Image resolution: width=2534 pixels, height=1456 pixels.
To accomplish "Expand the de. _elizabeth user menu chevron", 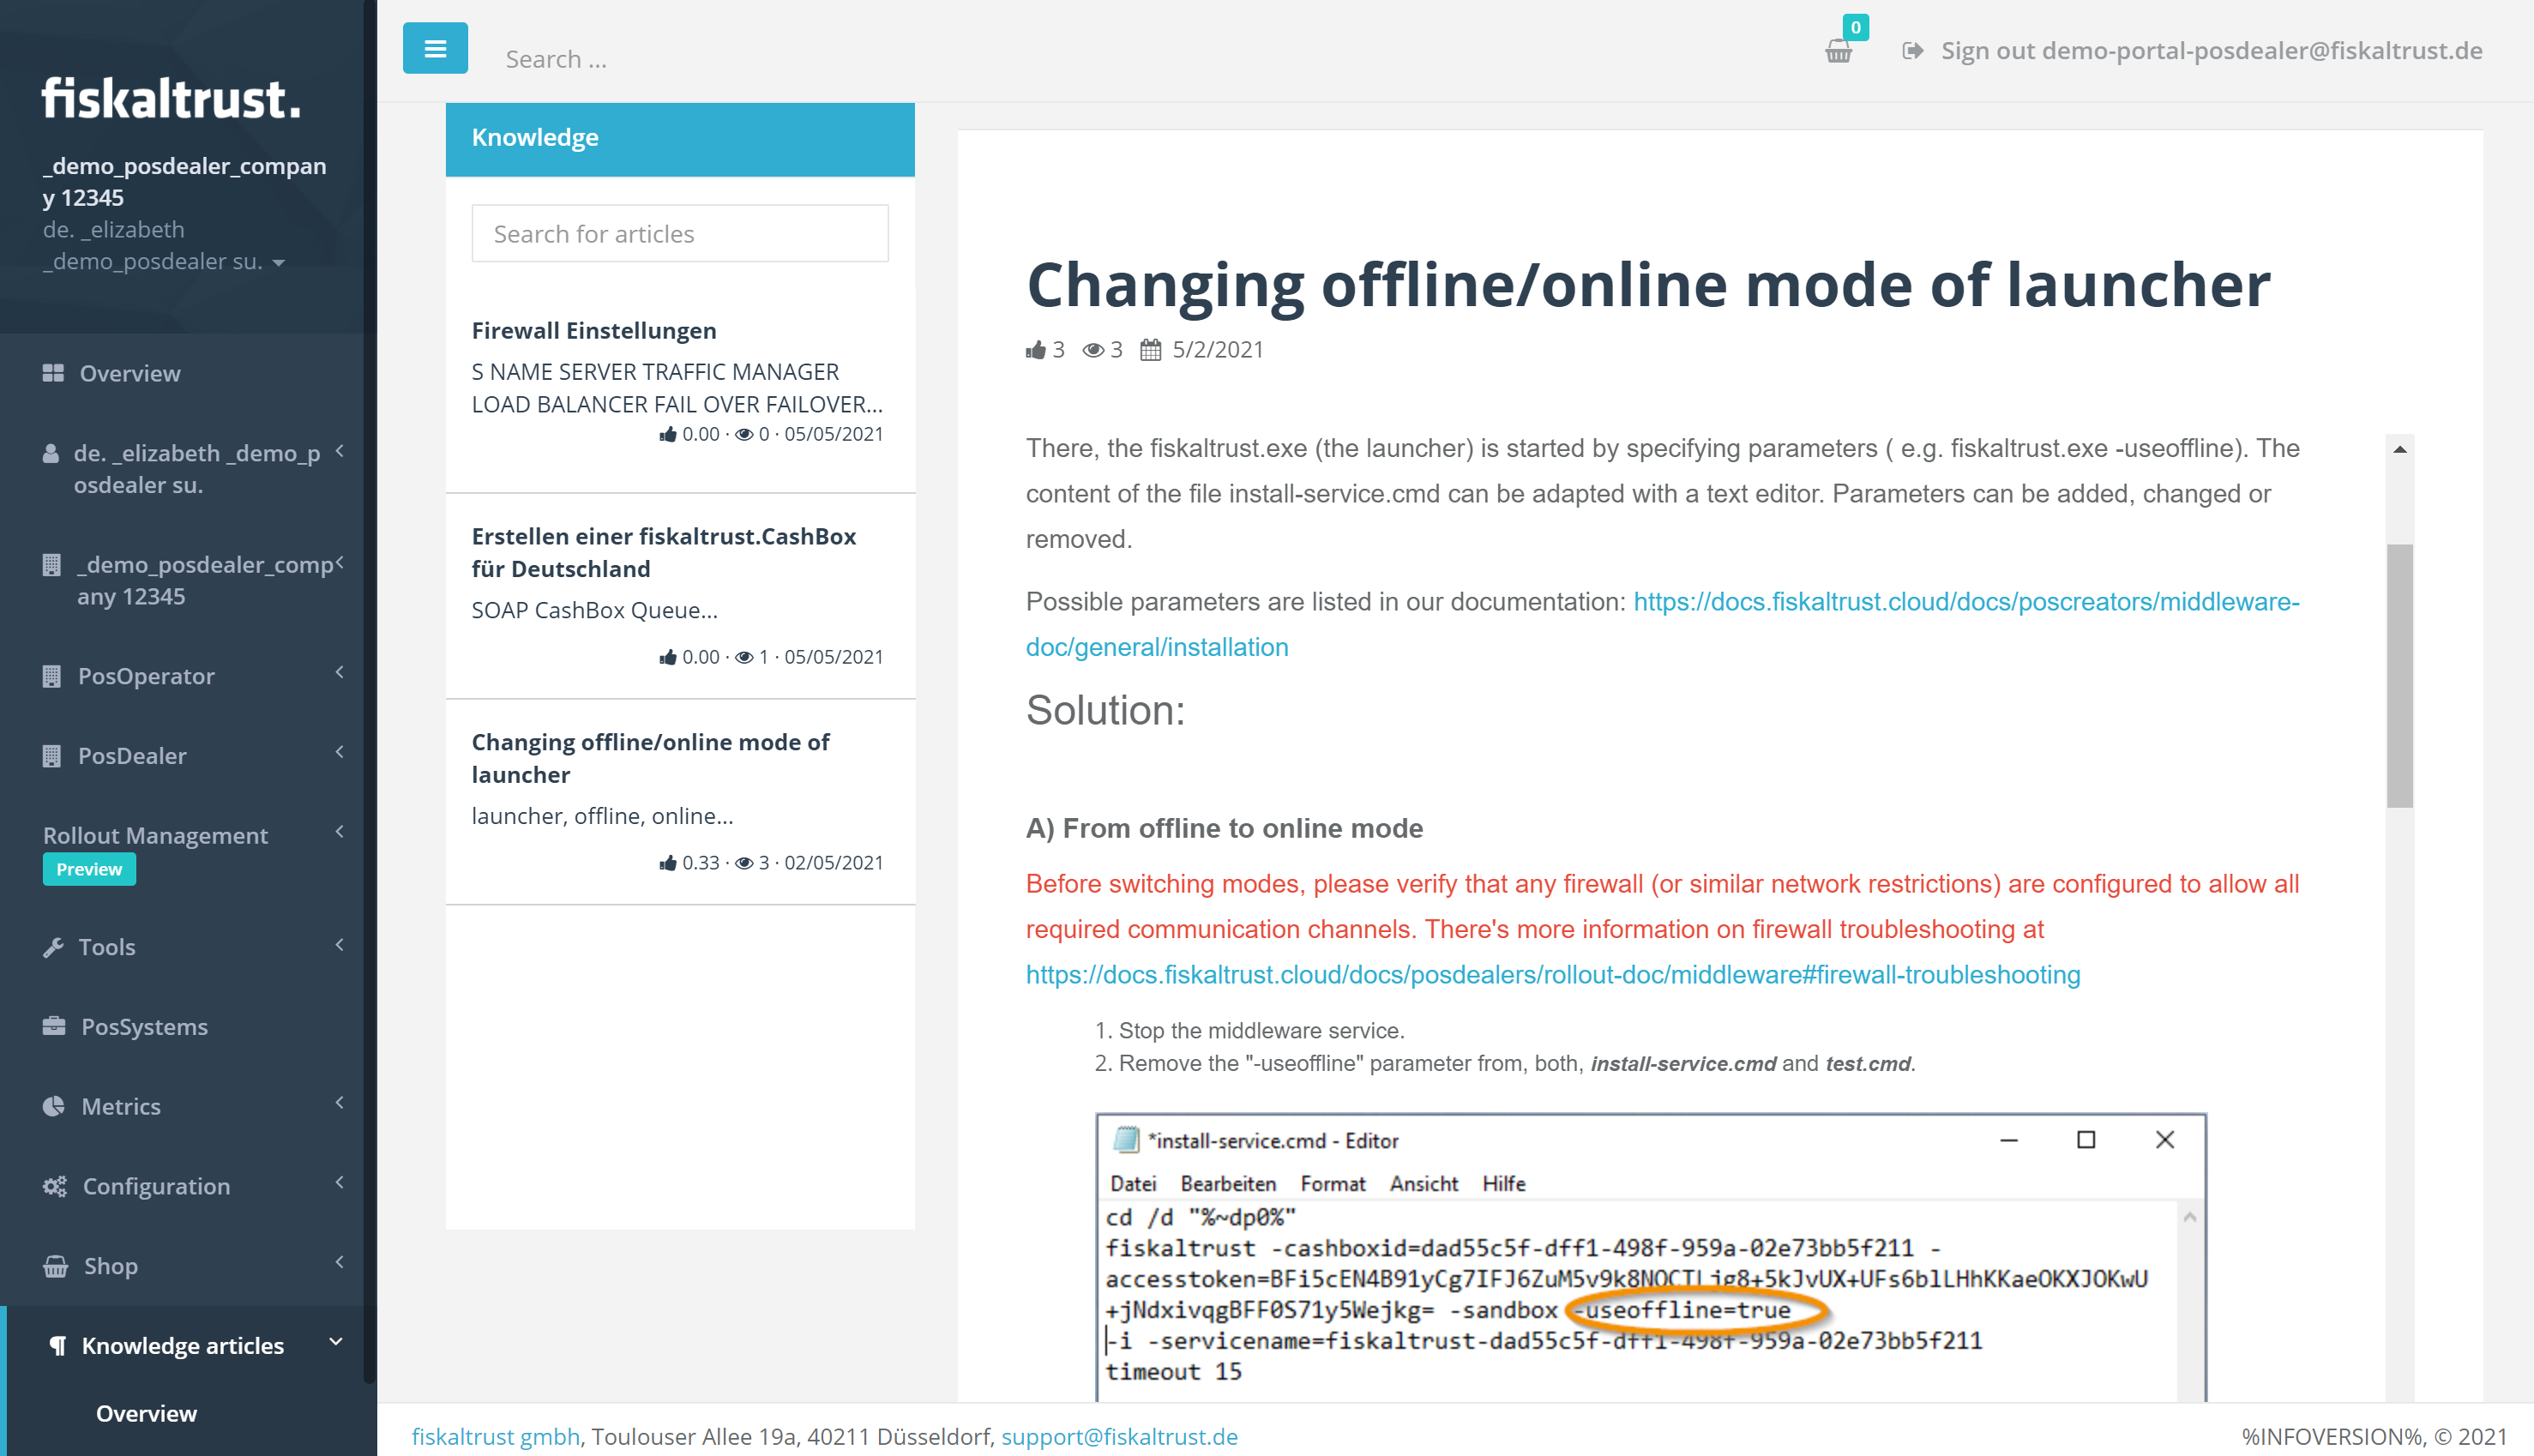I will pyautogui.click(x=340, y=451).
